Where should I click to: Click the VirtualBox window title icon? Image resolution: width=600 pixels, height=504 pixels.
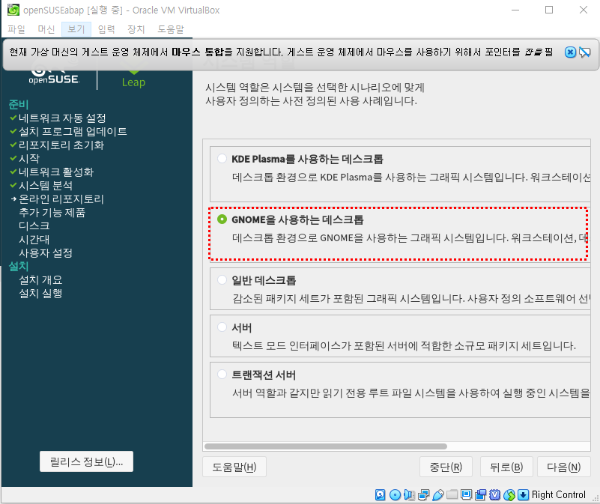tap(13, 10)
